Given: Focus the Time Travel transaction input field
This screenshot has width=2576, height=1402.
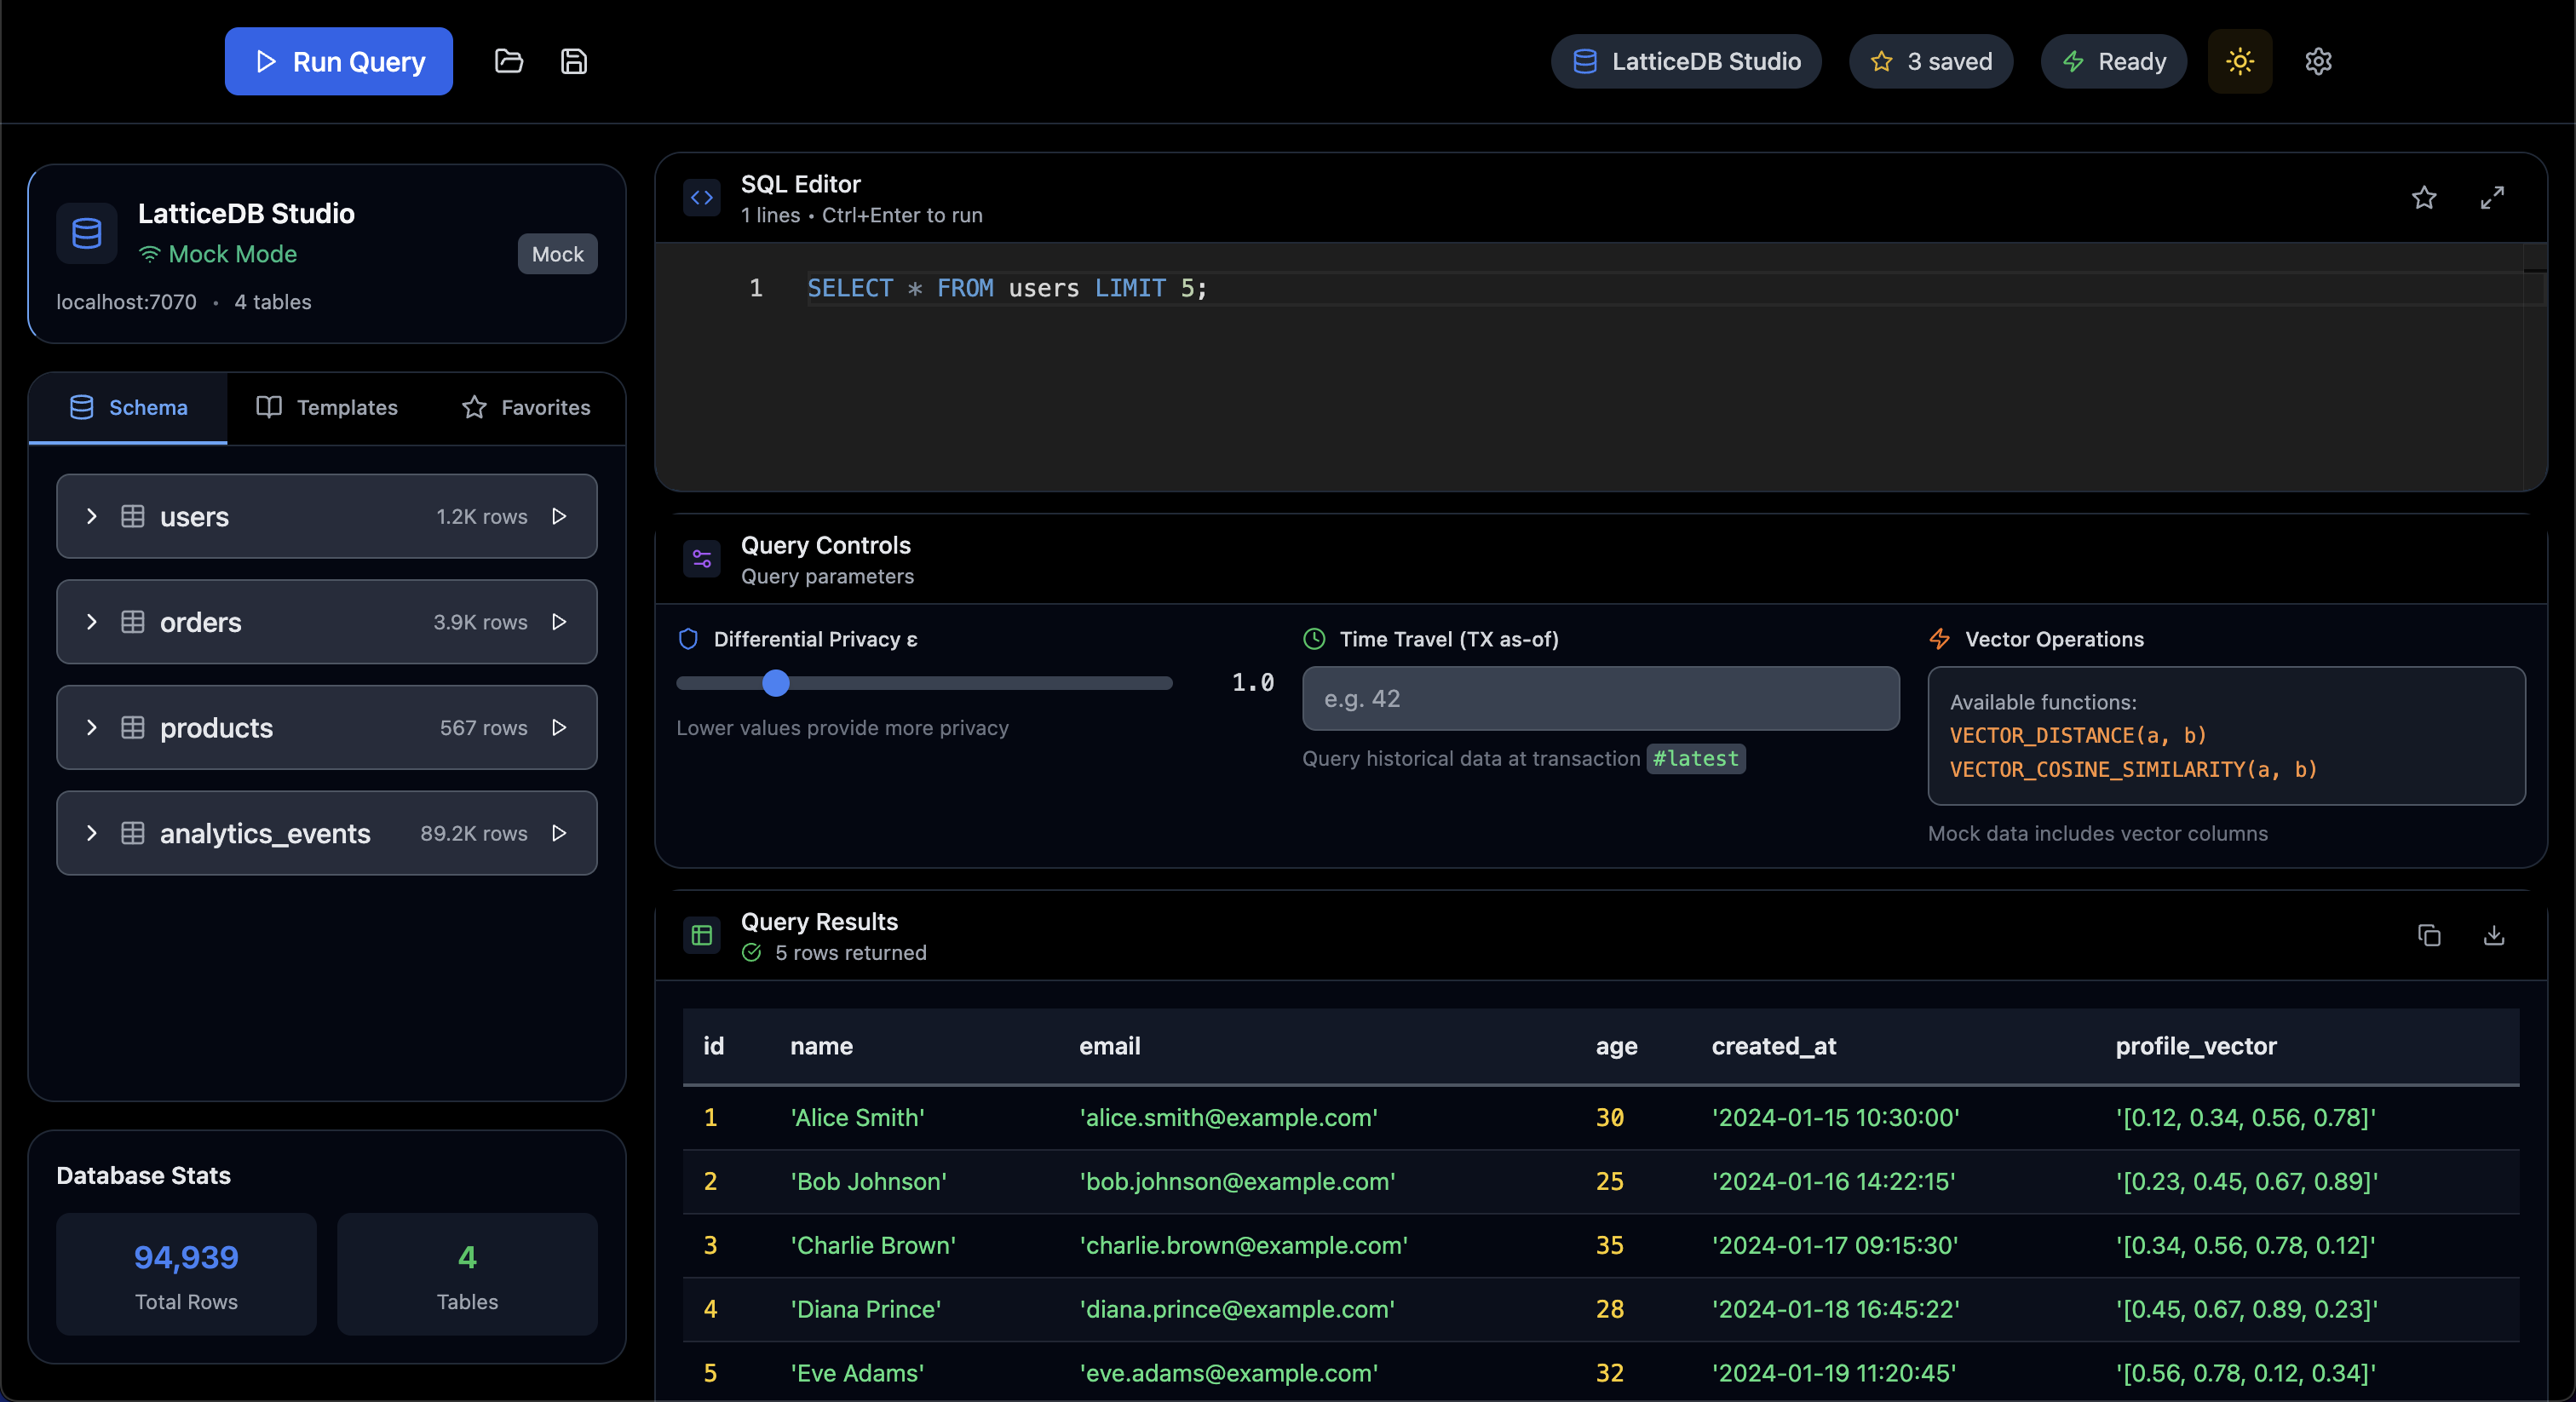Looking at the screenshot, I should pyautogui.click(x=1600, y=699).
